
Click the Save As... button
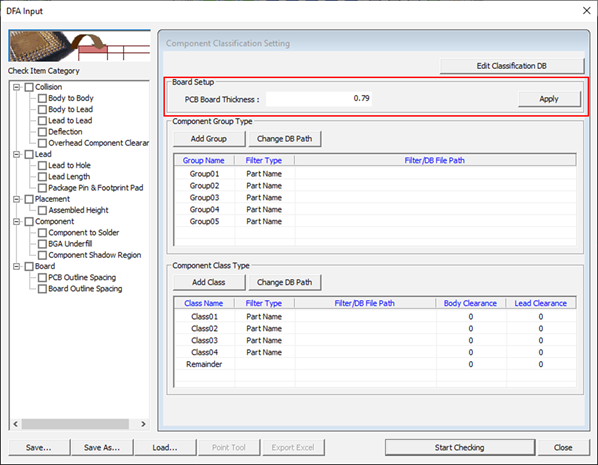point(102,447)
